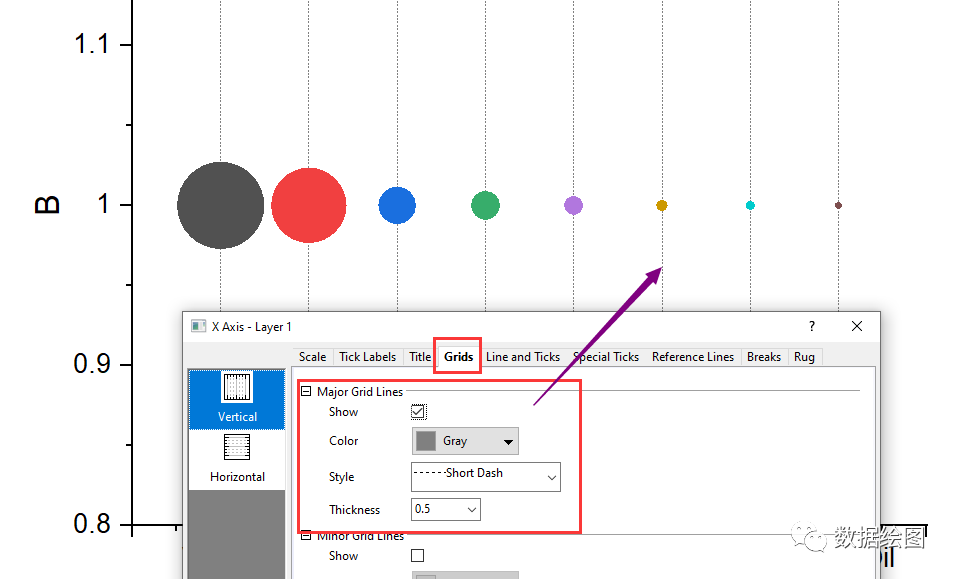Click the Style label
956x579 pixels.
pos(341,477)
